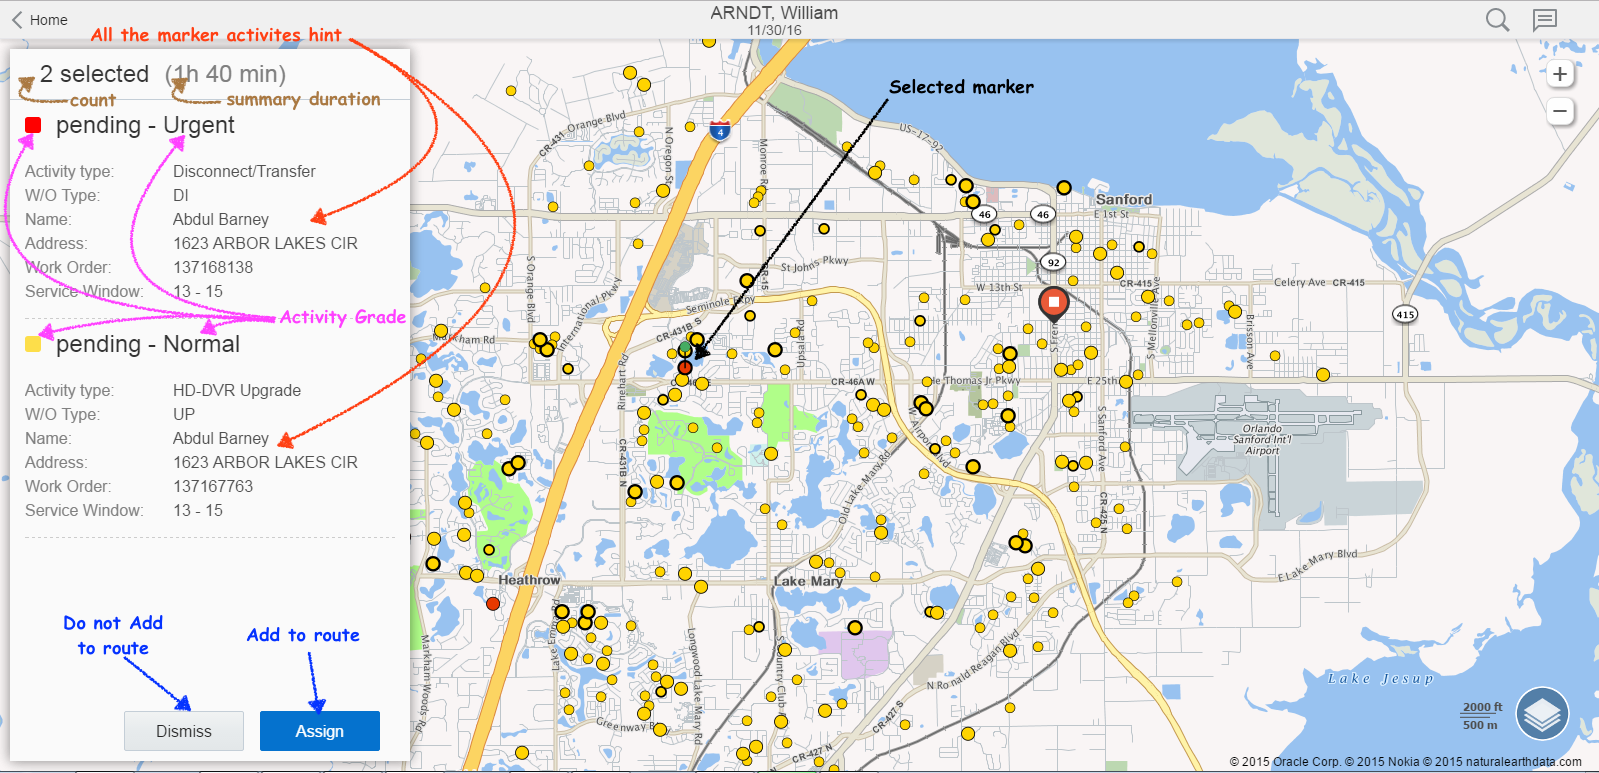Screen dimensions: 1599x773
Task: Click Abdul Barney in the Normal activity
Action: click(x=221, y=438)
